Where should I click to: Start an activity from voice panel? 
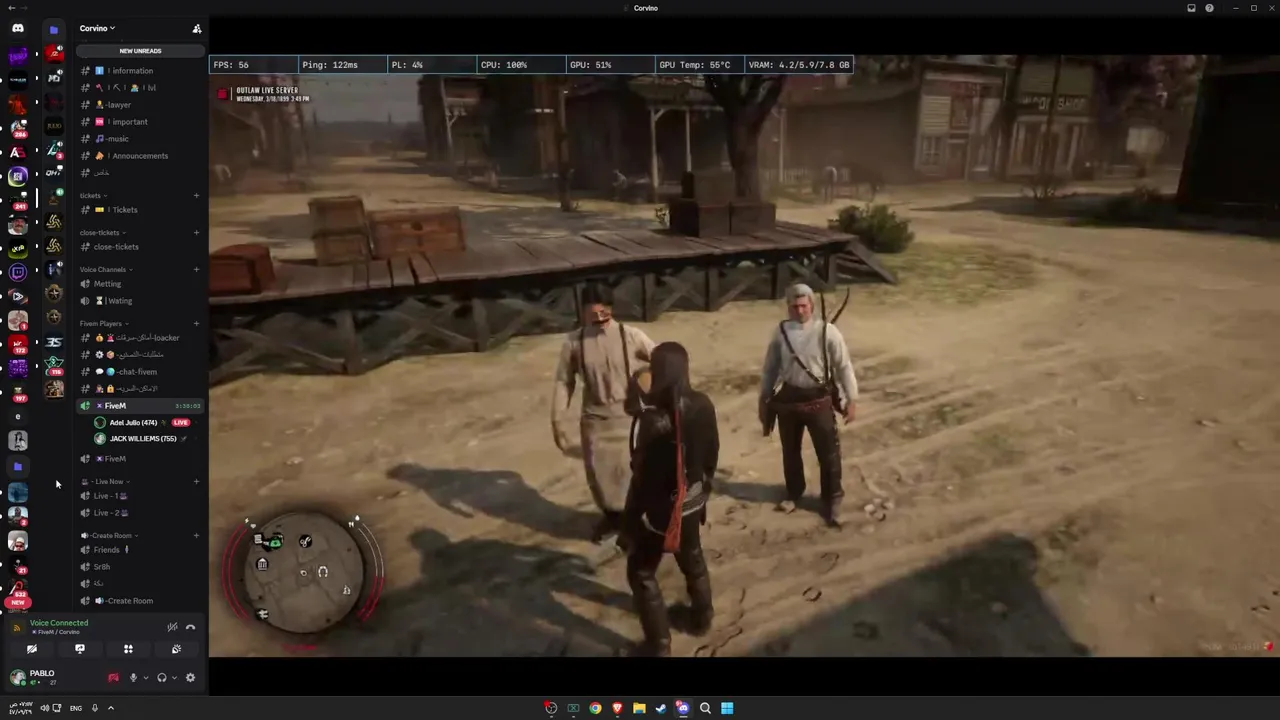point(128,650)
